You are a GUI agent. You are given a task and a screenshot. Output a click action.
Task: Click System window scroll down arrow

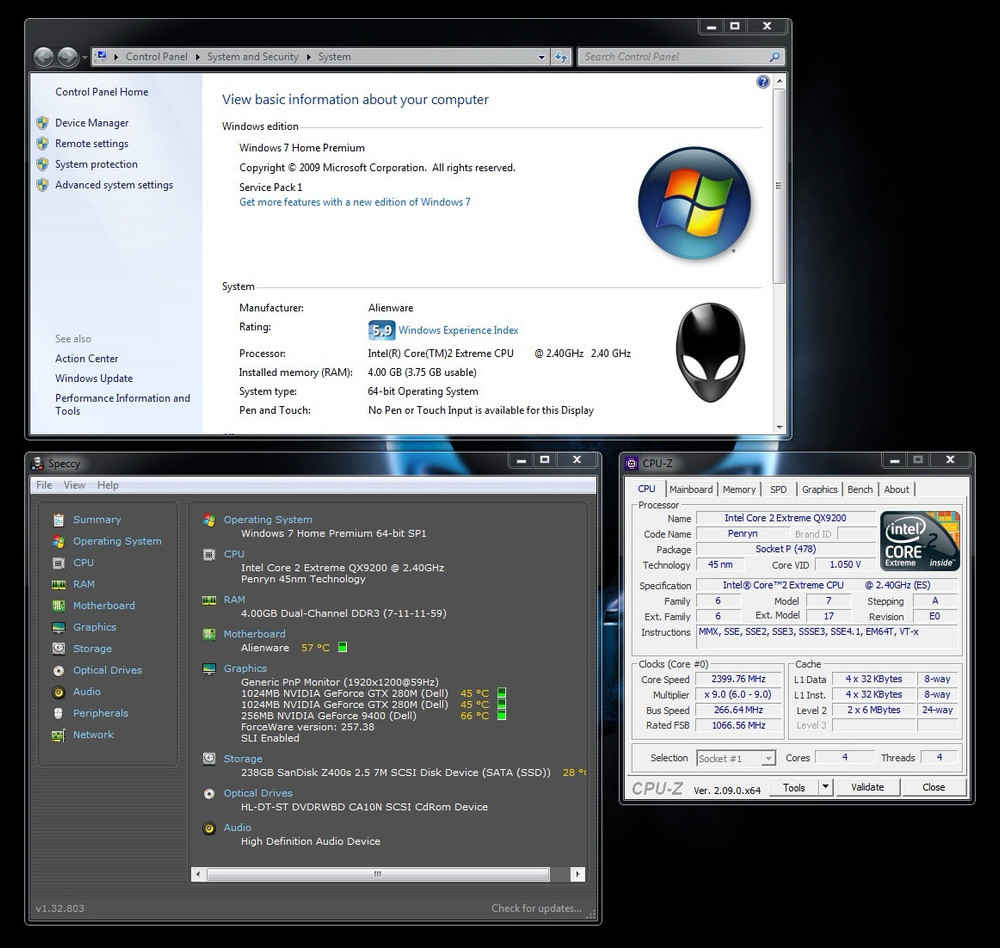779,427
